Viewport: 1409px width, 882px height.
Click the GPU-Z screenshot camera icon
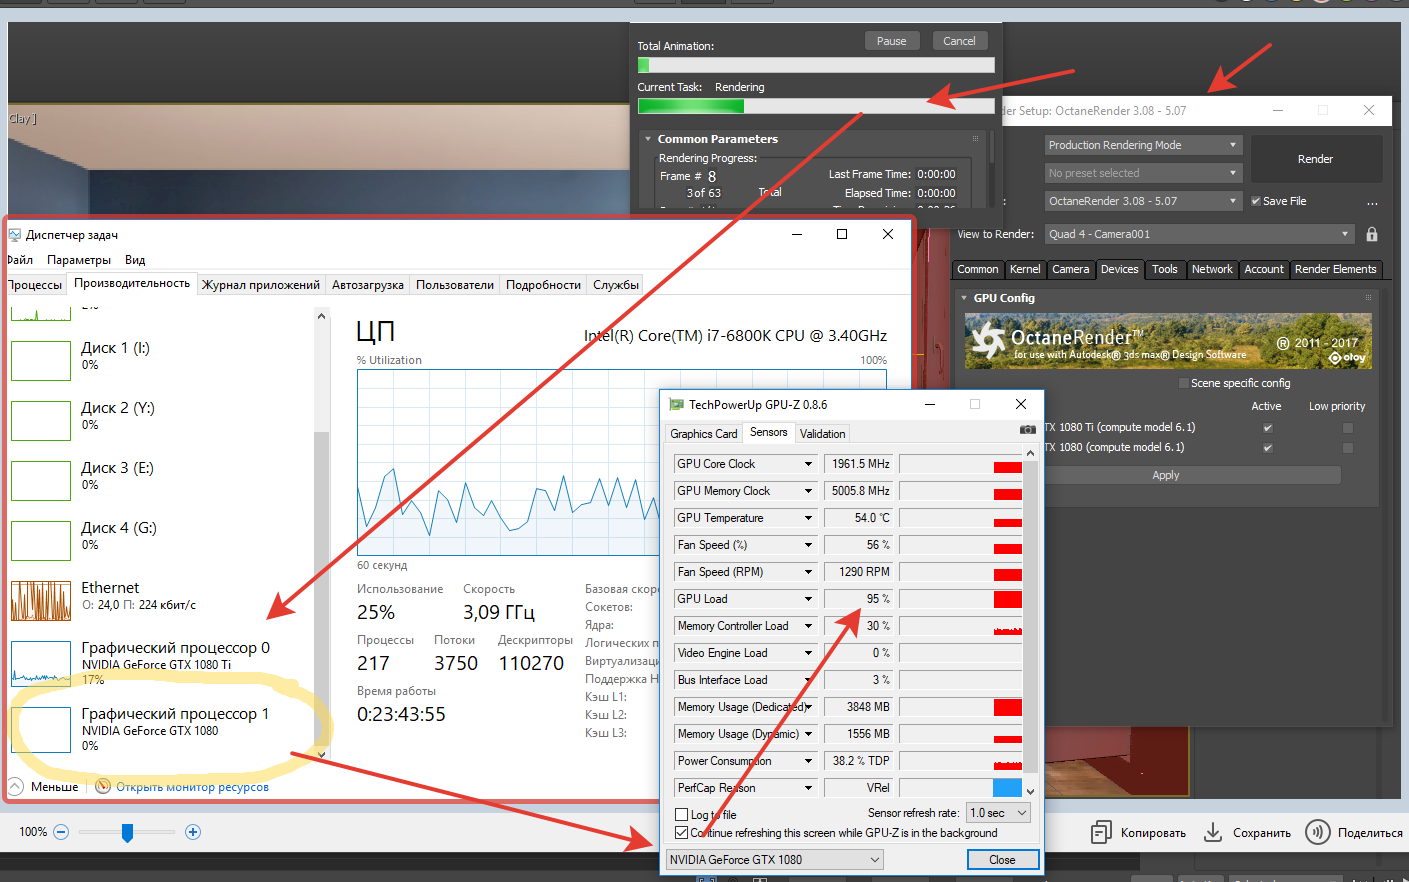tap(1027, 429)
